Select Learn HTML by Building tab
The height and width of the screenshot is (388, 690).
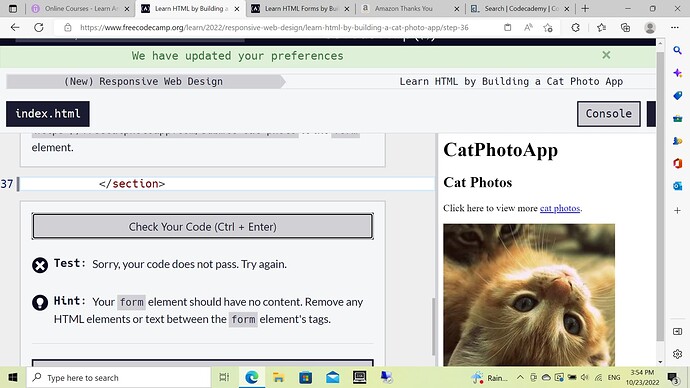click(x=191, y=8)
